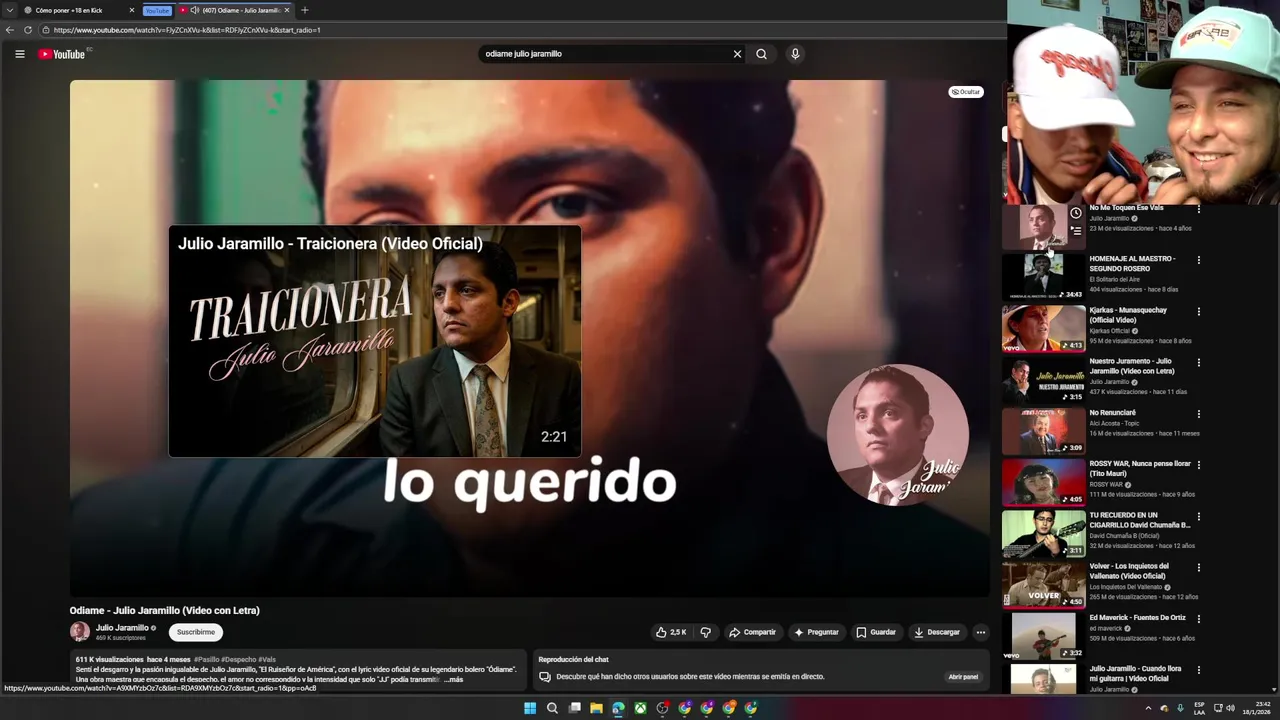Open options for 'Kjarkas - Munasquechay' video
Viewport: 1280px width, 720px height.
(1198, 311)
